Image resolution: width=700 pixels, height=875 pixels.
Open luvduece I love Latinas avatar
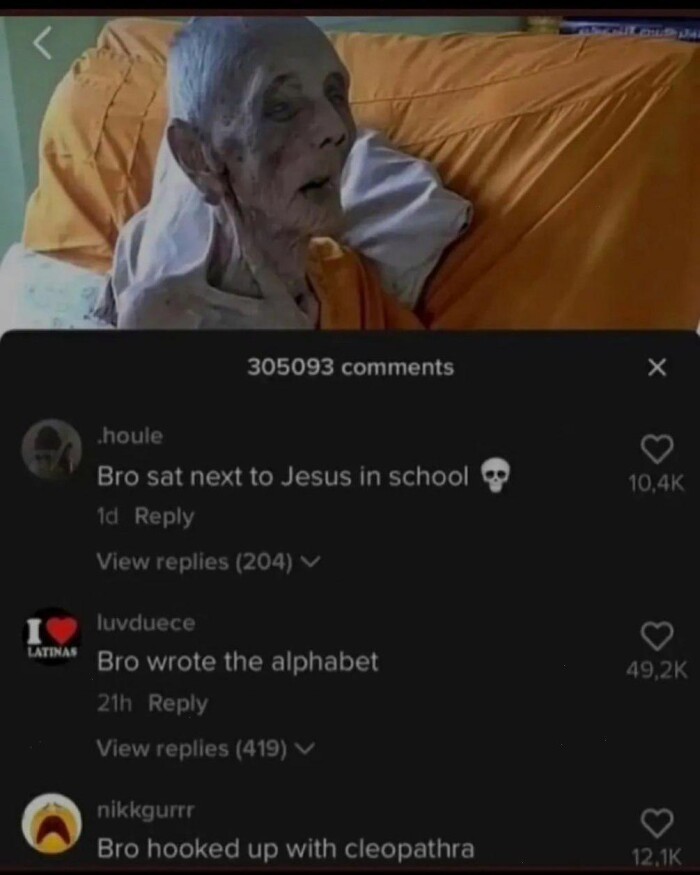(x=51, y=636)
